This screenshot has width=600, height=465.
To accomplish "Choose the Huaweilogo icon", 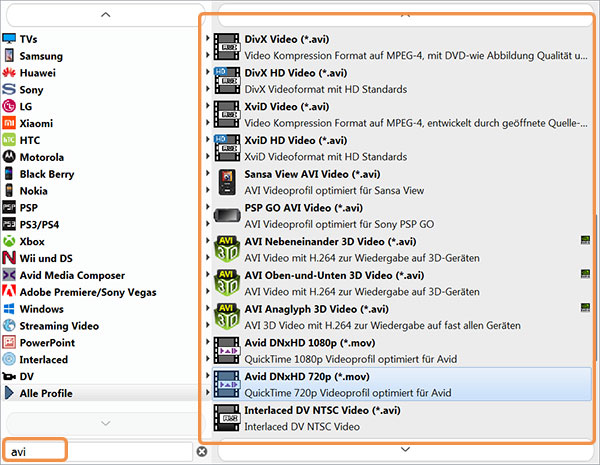I will coord(9,72).
